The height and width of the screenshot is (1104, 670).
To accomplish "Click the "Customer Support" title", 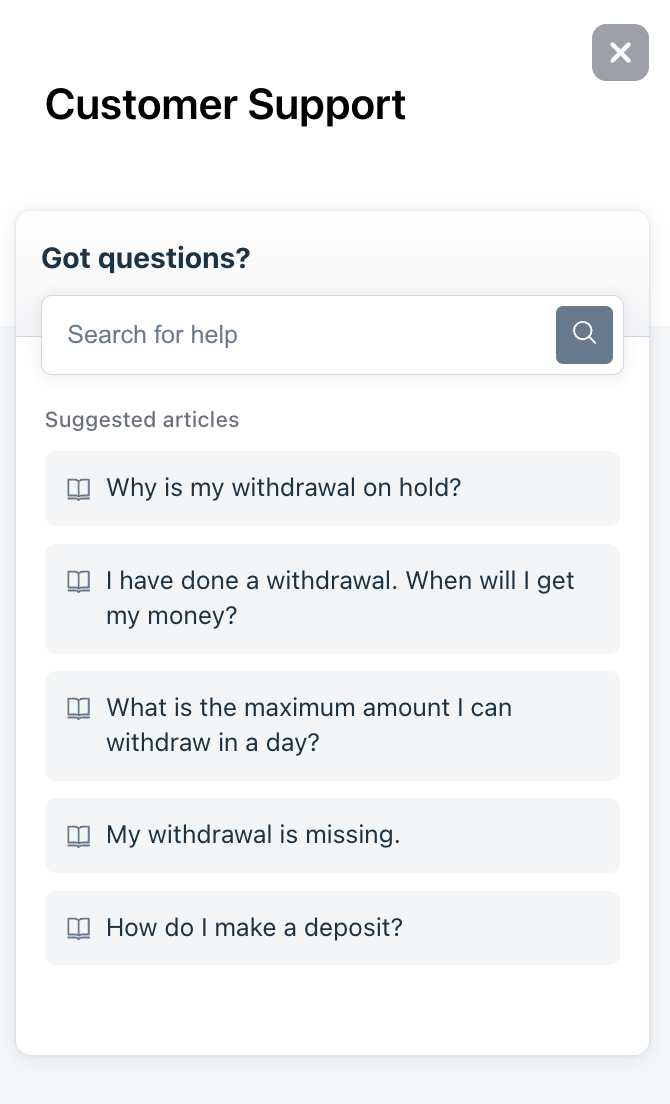I will pyautogui.click(x=225, y=104).
